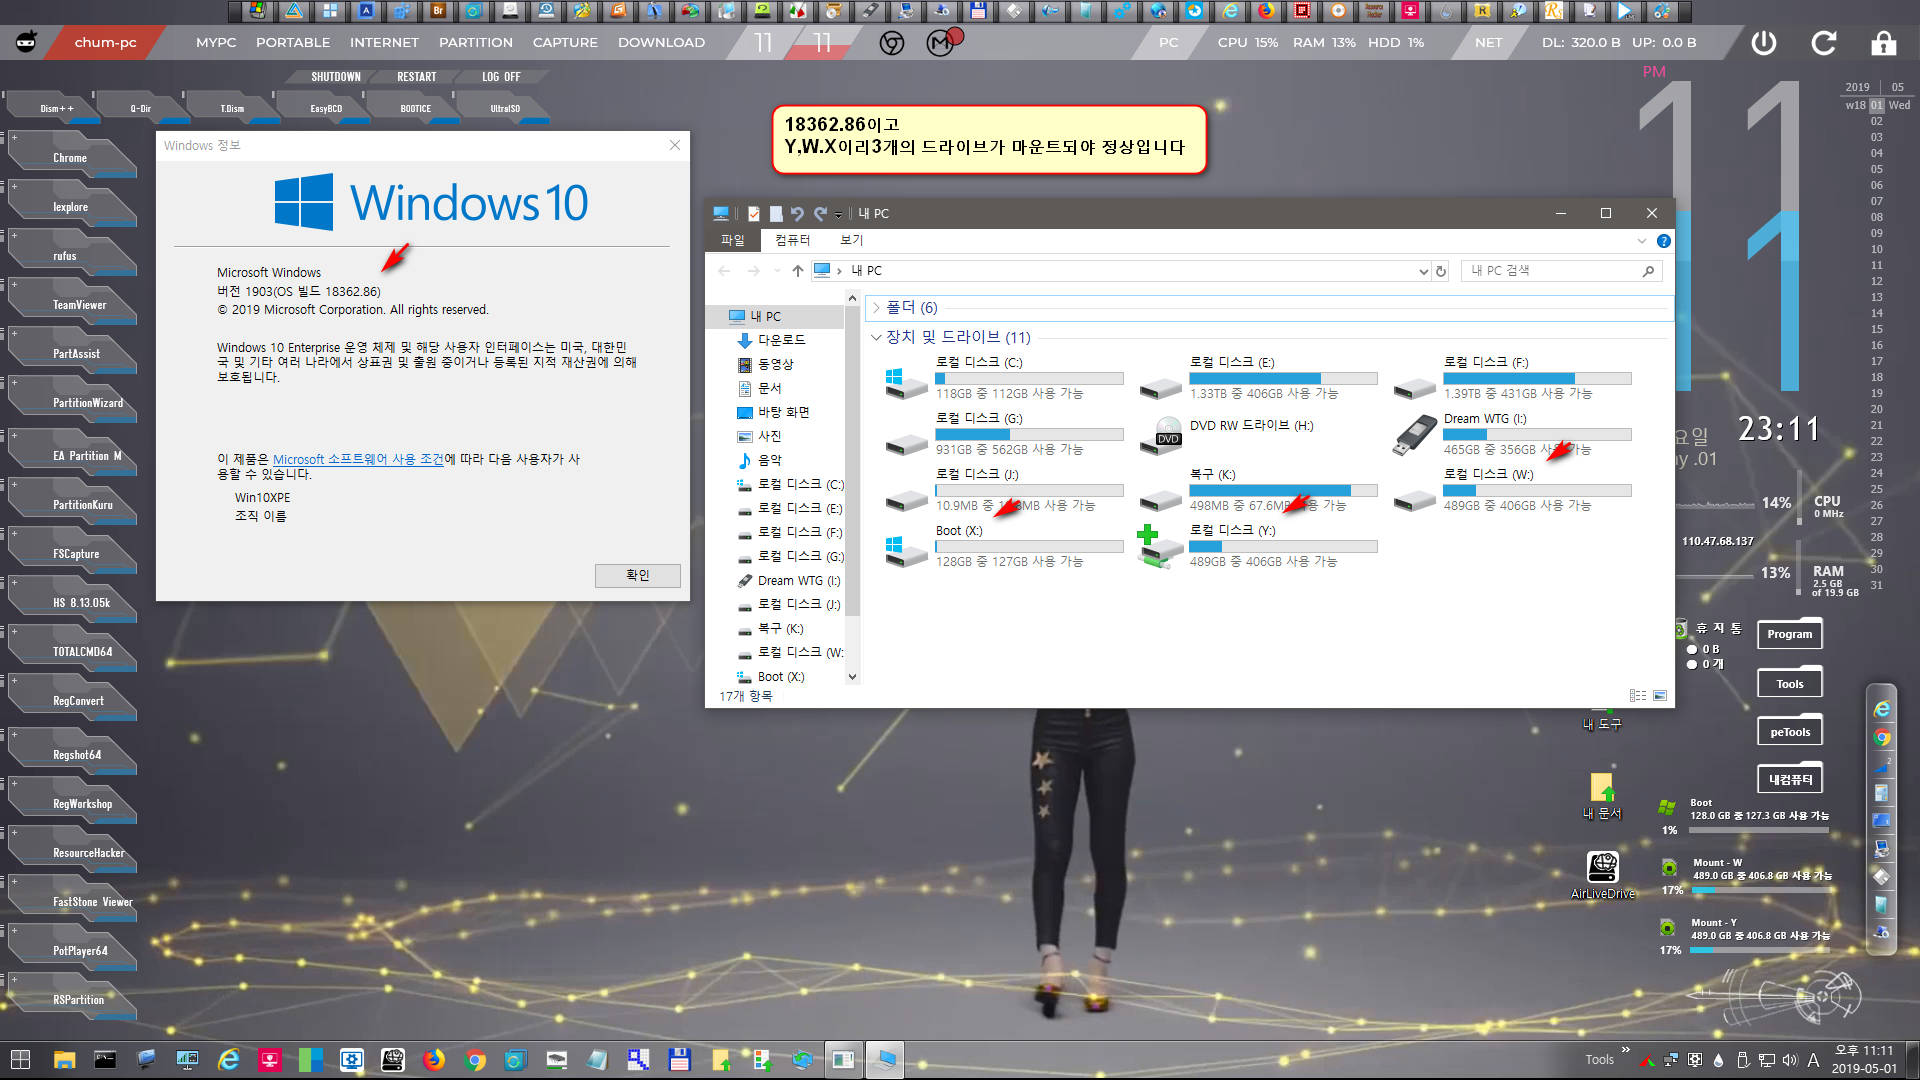
Task: Open the 휴지통 recycle bin widget
Action: point(1710,628)
